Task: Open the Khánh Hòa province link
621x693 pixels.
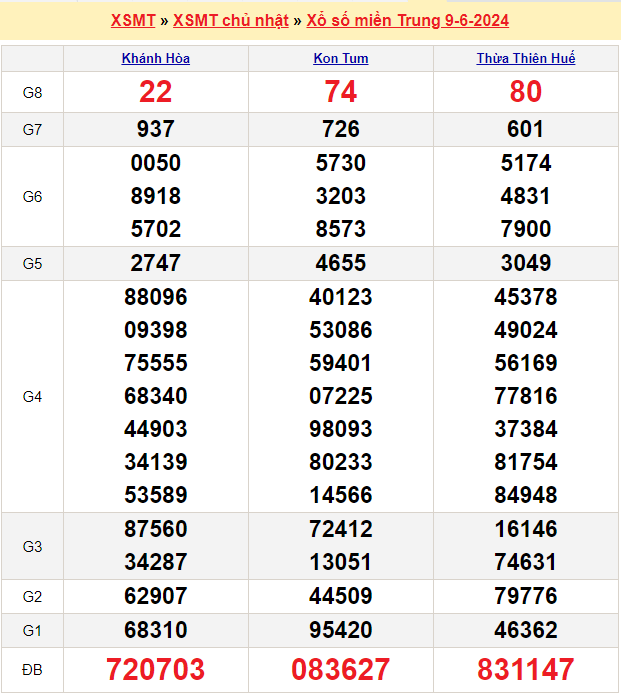Action: pos(156,59)
